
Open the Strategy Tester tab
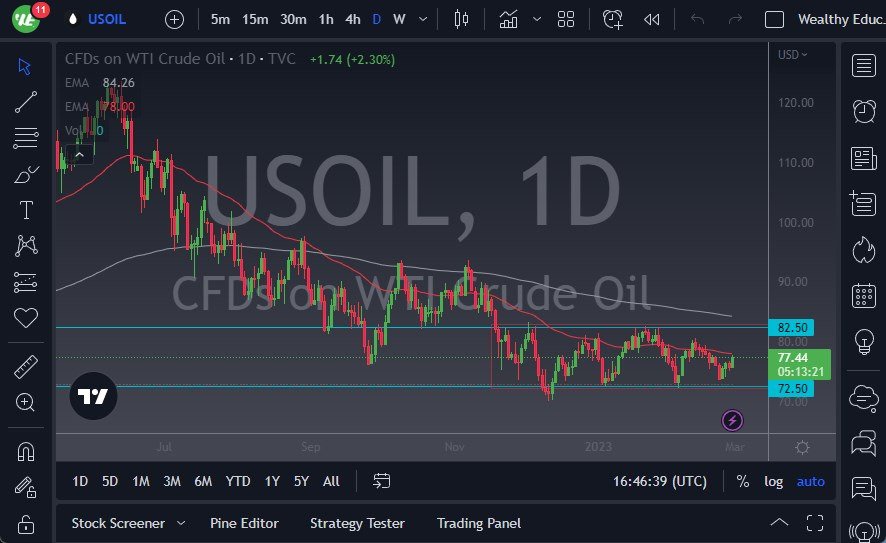(357, 523)
